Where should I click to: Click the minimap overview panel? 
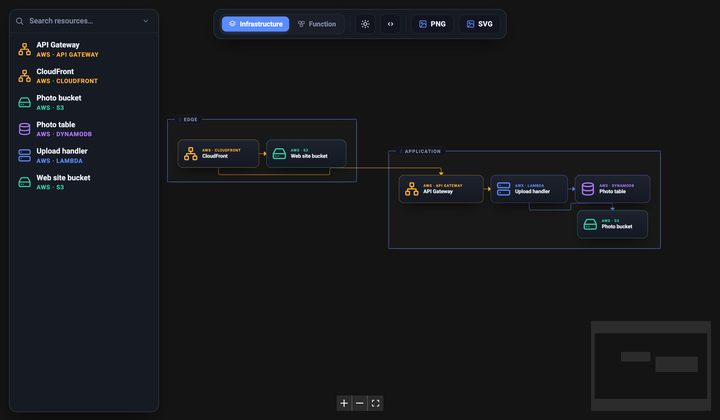click(651, 366)
